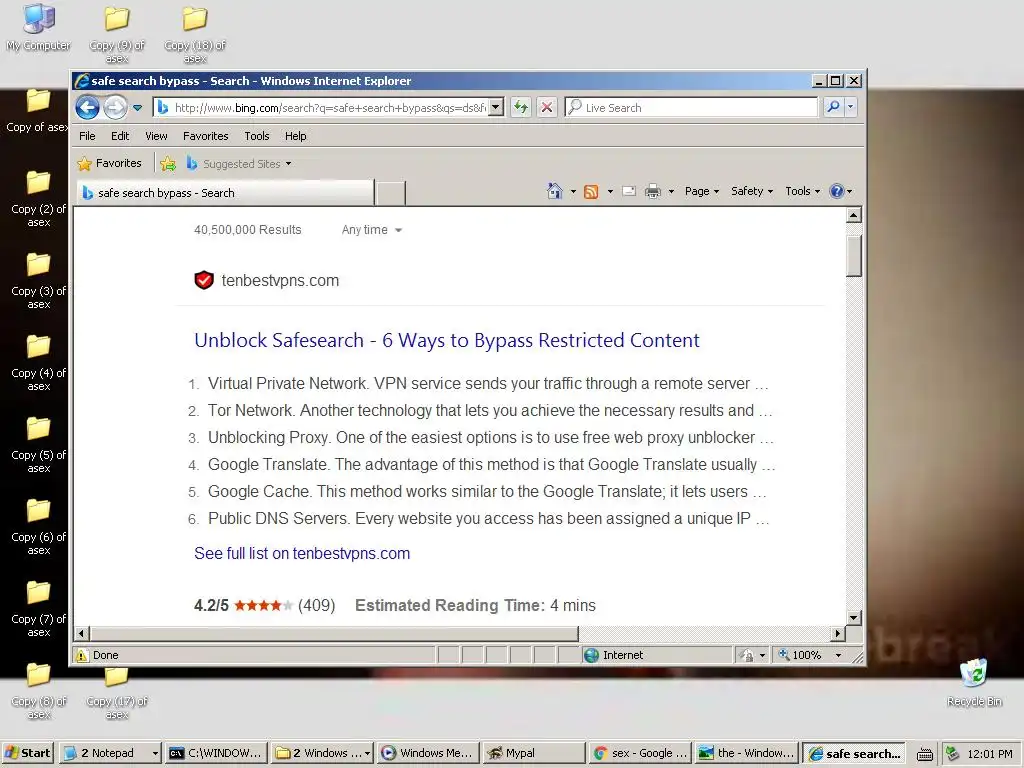Open the File menu
The height and width of the screenshot is (768, 1024).
click(87, 136)
